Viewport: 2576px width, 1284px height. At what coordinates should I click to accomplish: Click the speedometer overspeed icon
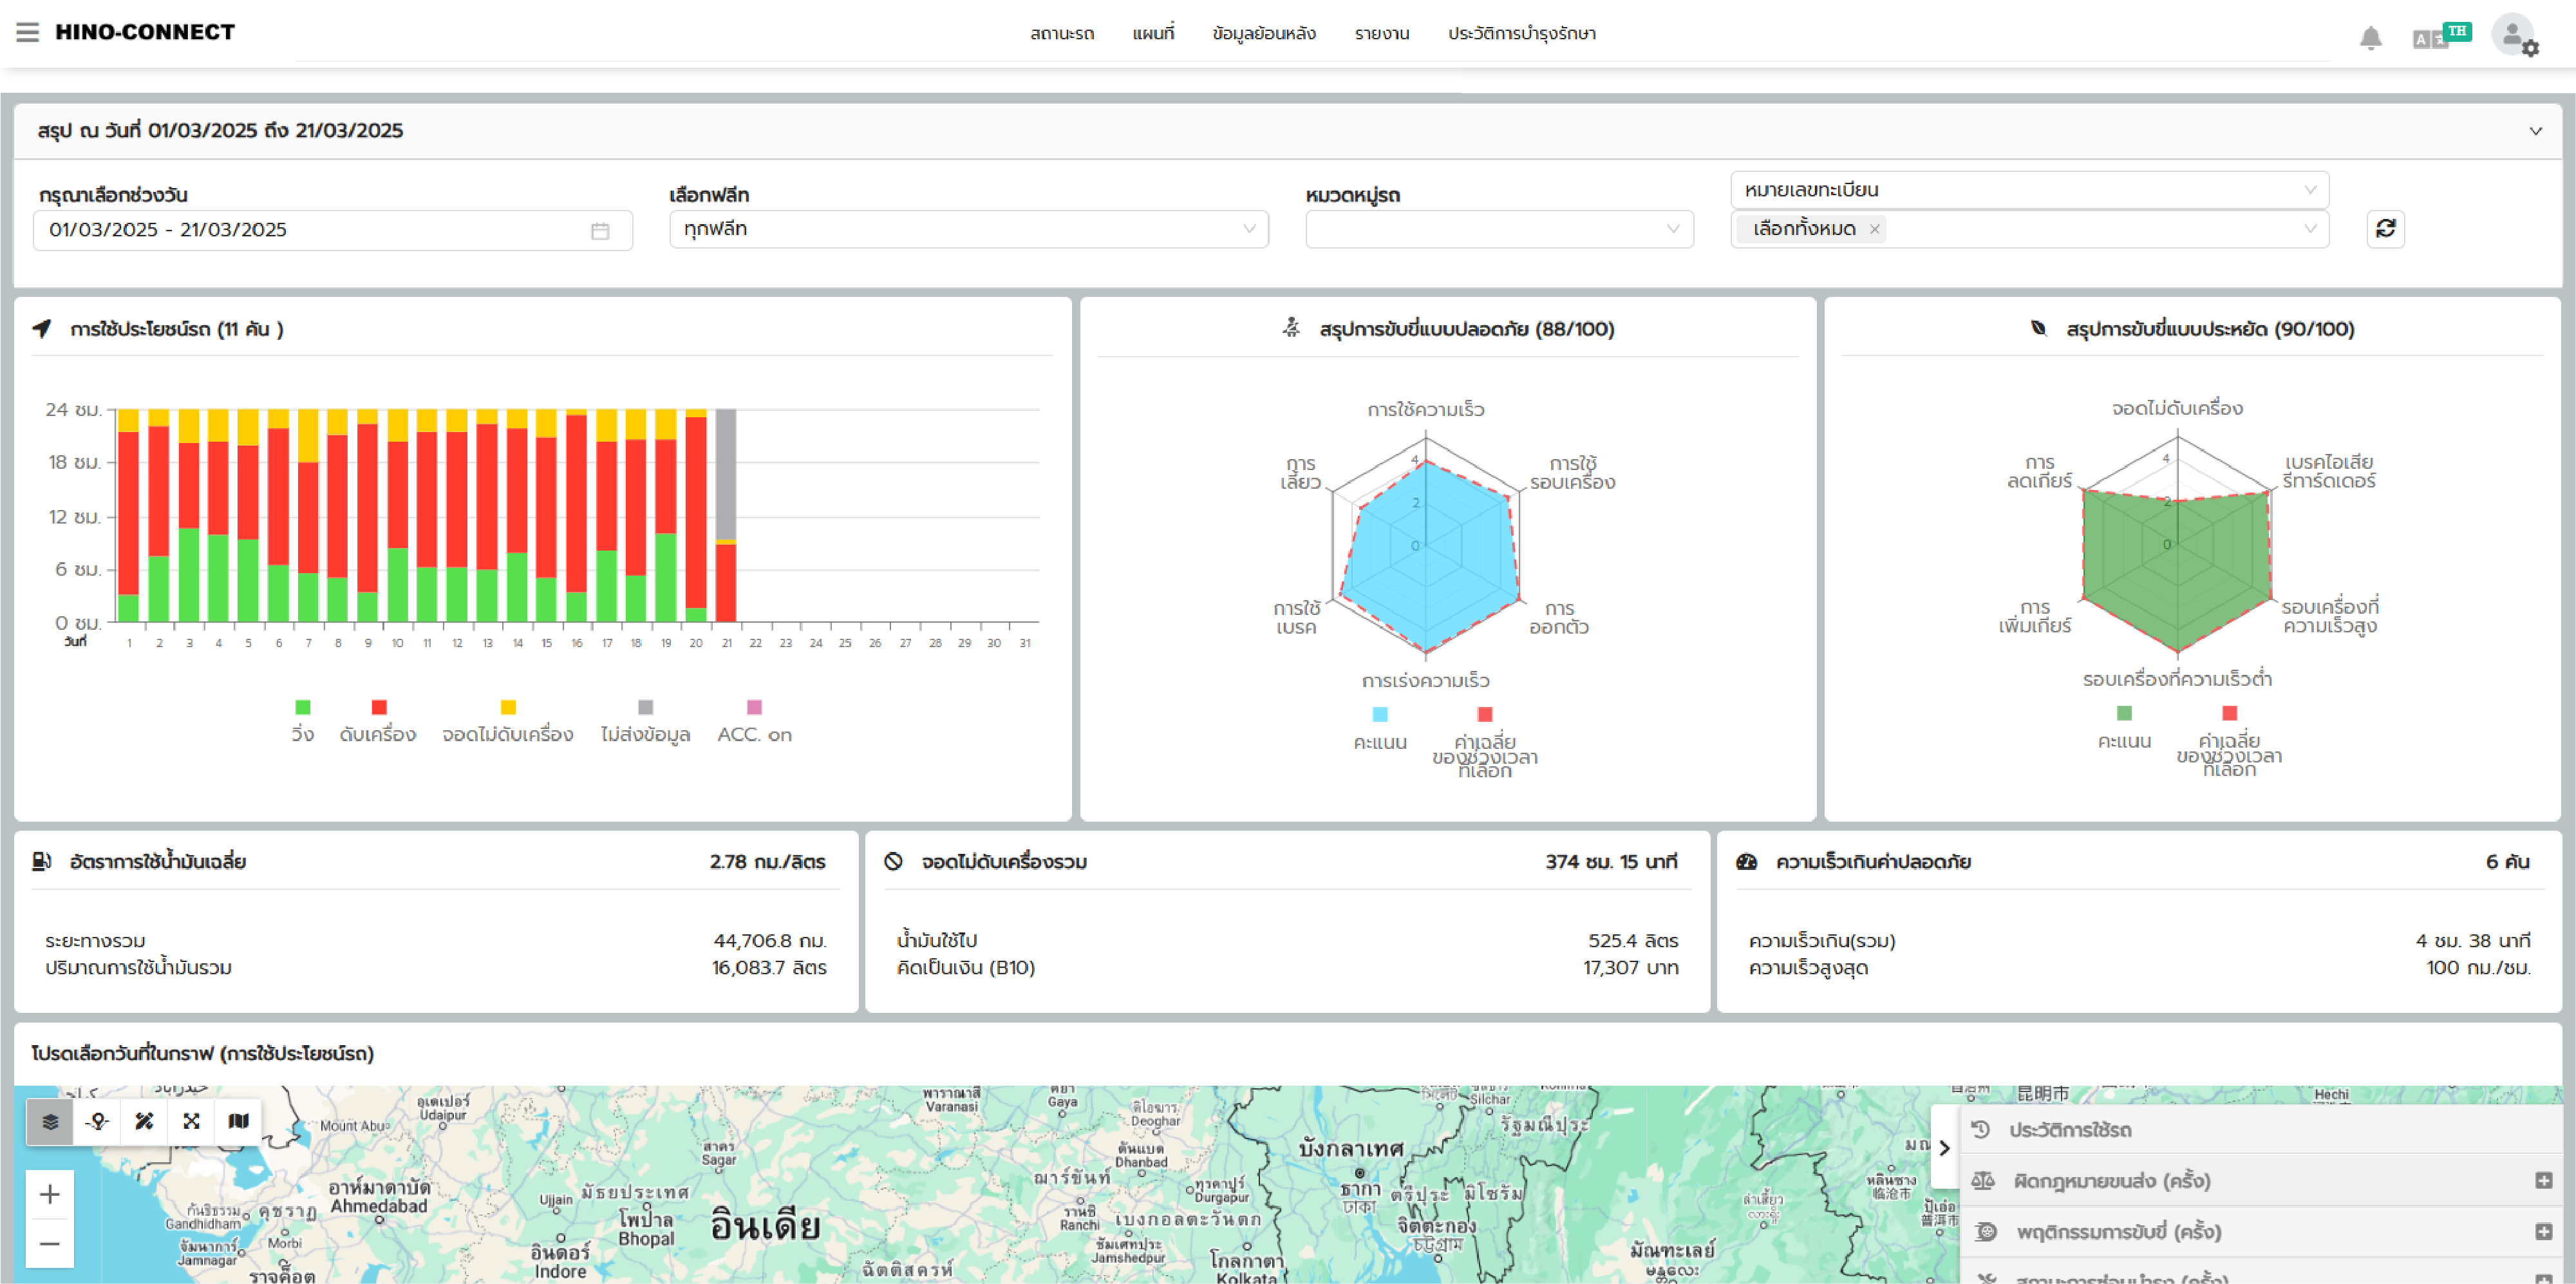[1746, 861]
